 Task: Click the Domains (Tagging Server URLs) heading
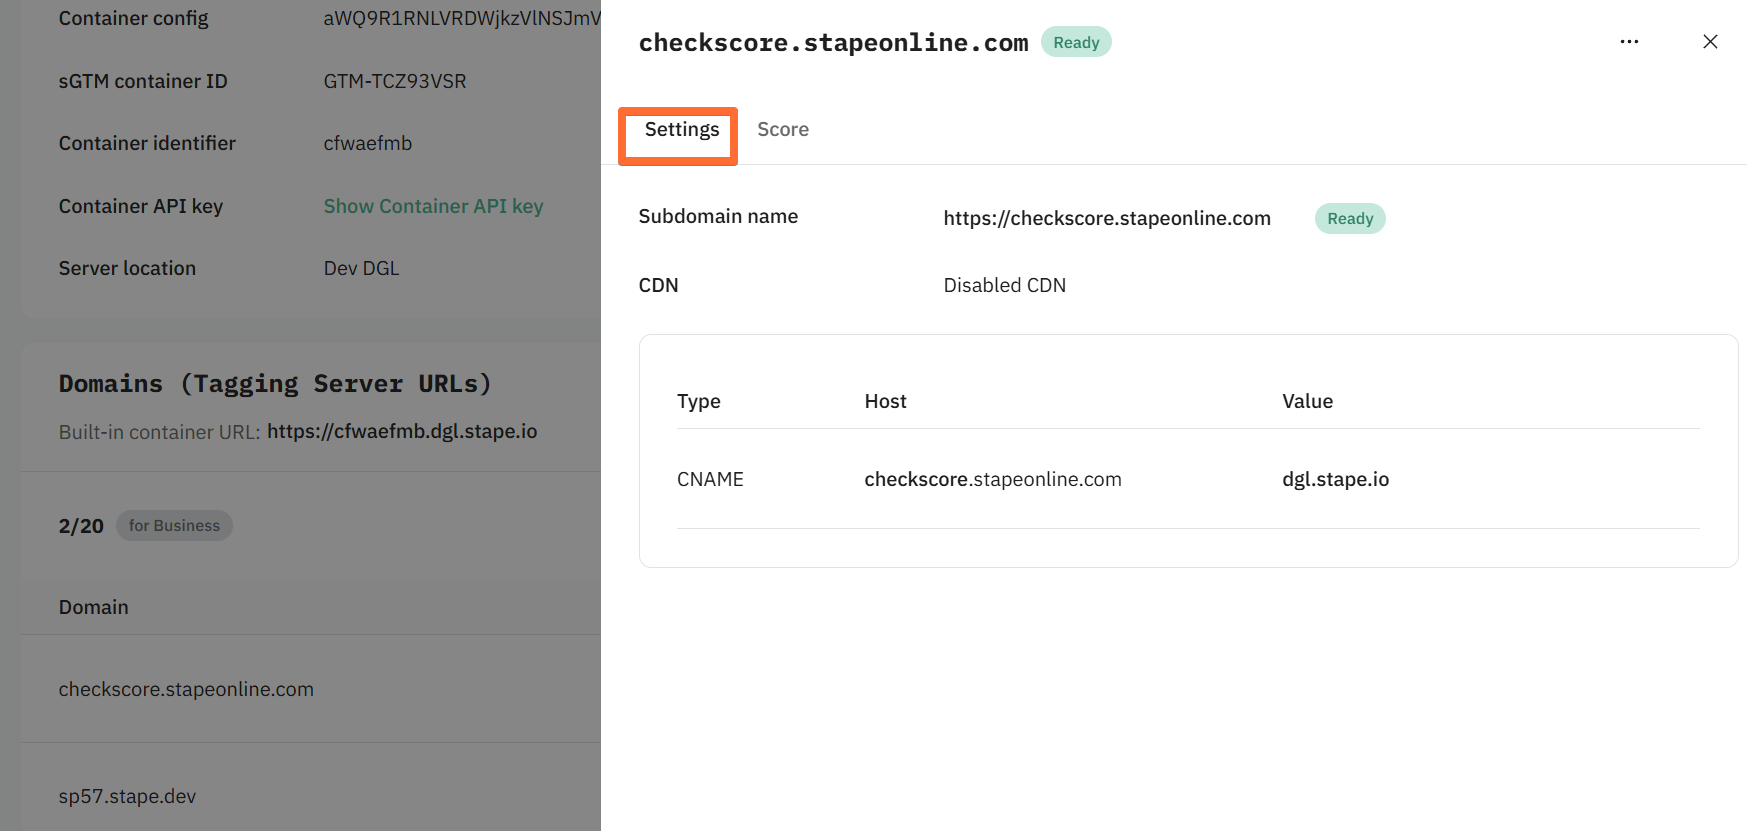click(x=275, y=384)
